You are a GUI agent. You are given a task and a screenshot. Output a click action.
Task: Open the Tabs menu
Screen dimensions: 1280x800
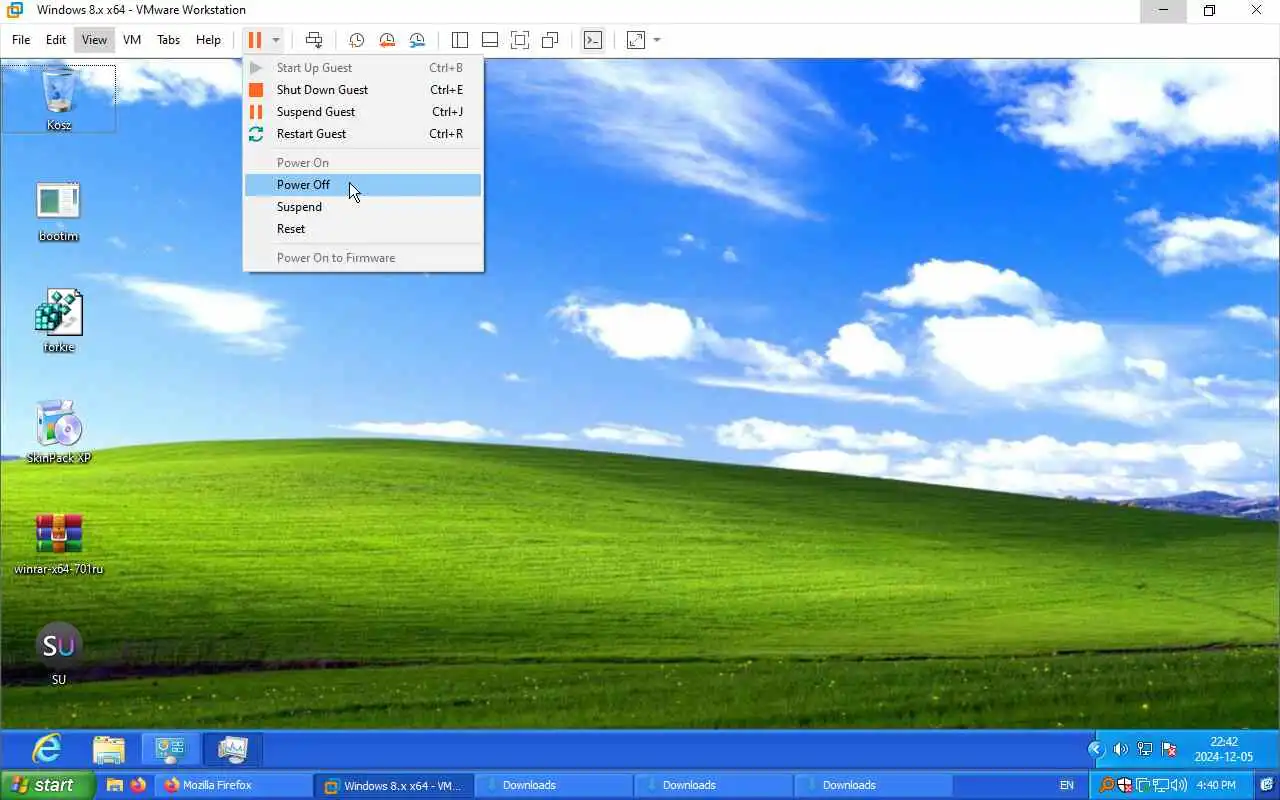pos(169,40)
